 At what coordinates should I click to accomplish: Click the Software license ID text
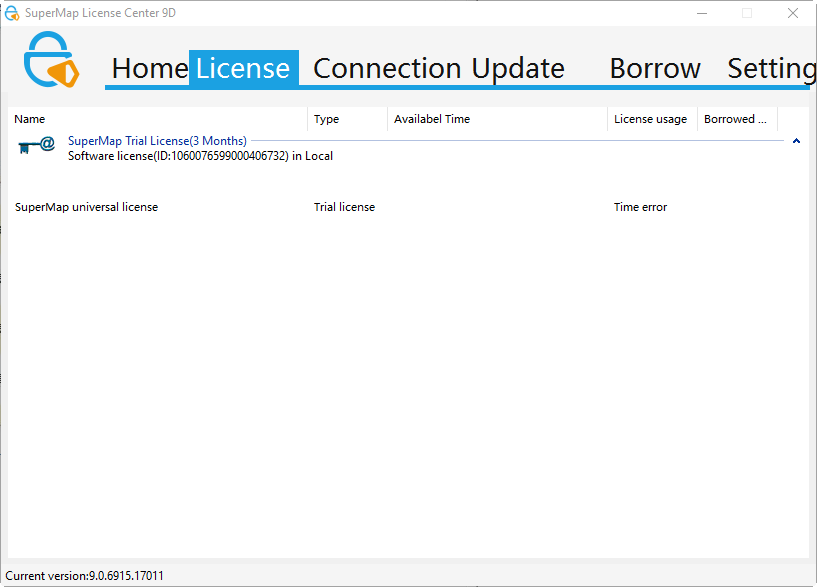click(200, 156)
